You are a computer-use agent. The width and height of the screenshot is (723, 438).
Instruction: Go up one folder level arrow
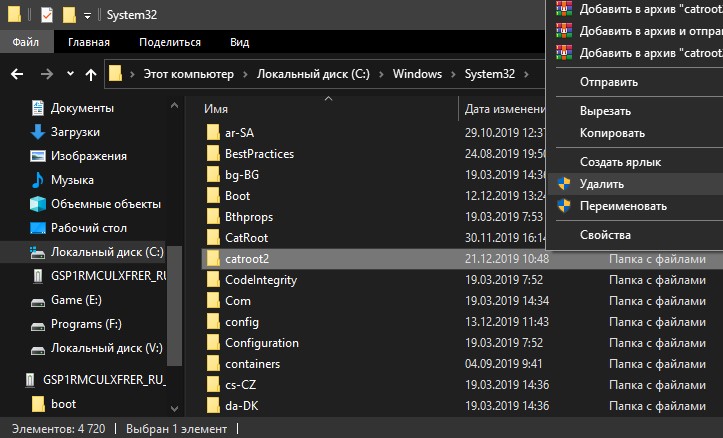(91, 74)
